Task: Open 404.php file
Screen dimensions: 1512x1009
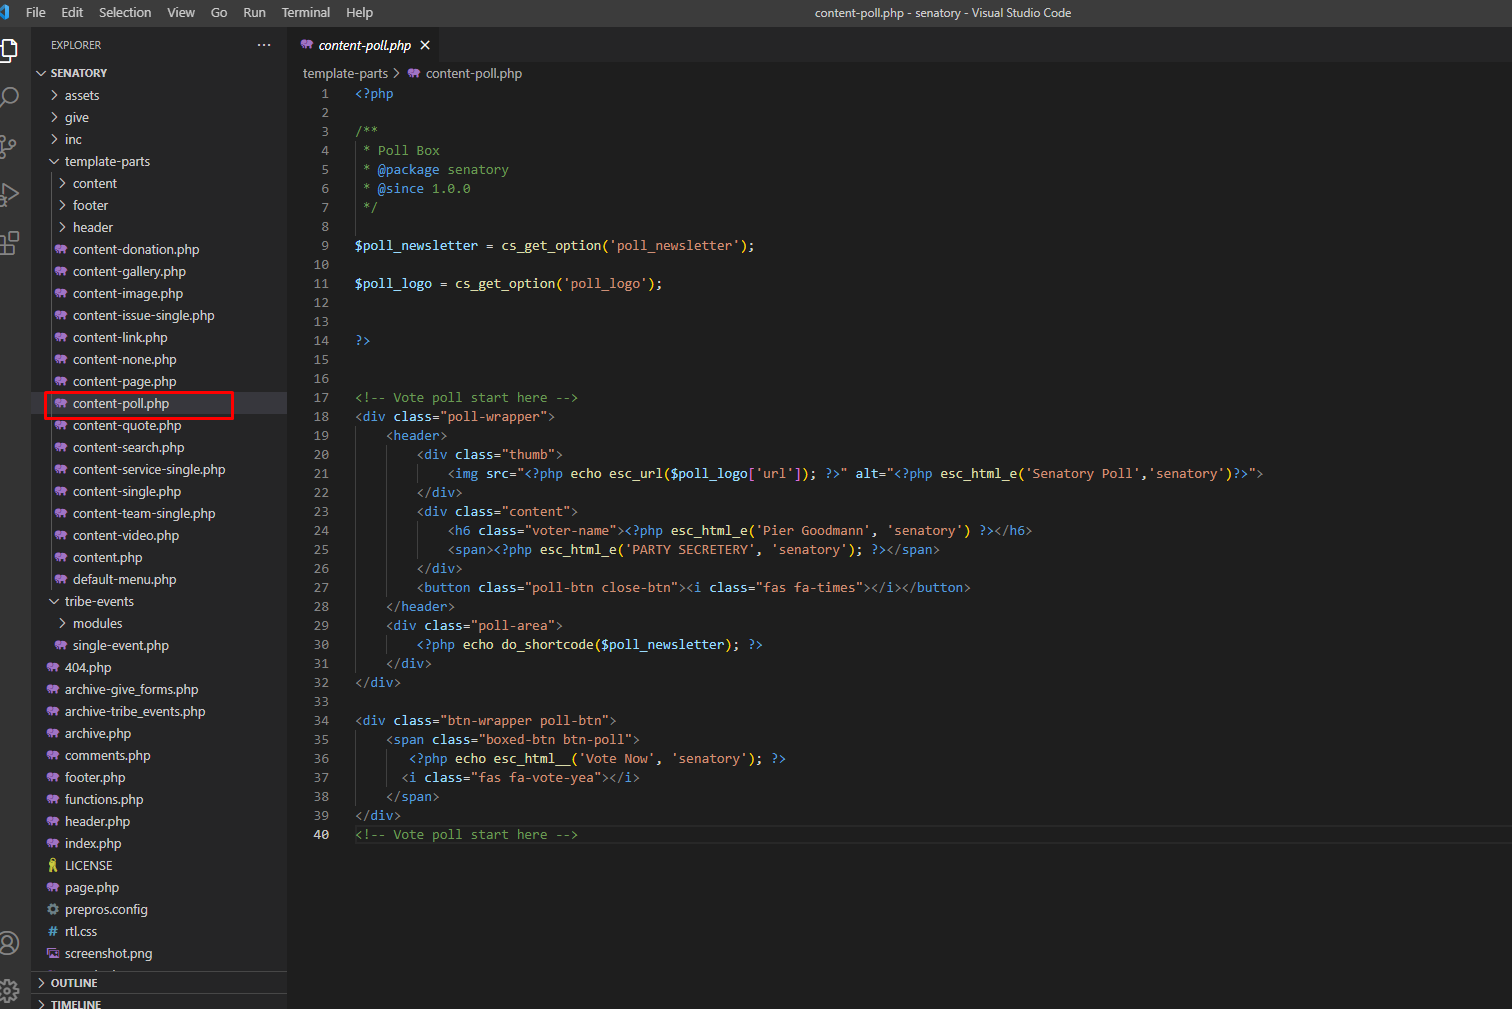Action: coord(159,667)
